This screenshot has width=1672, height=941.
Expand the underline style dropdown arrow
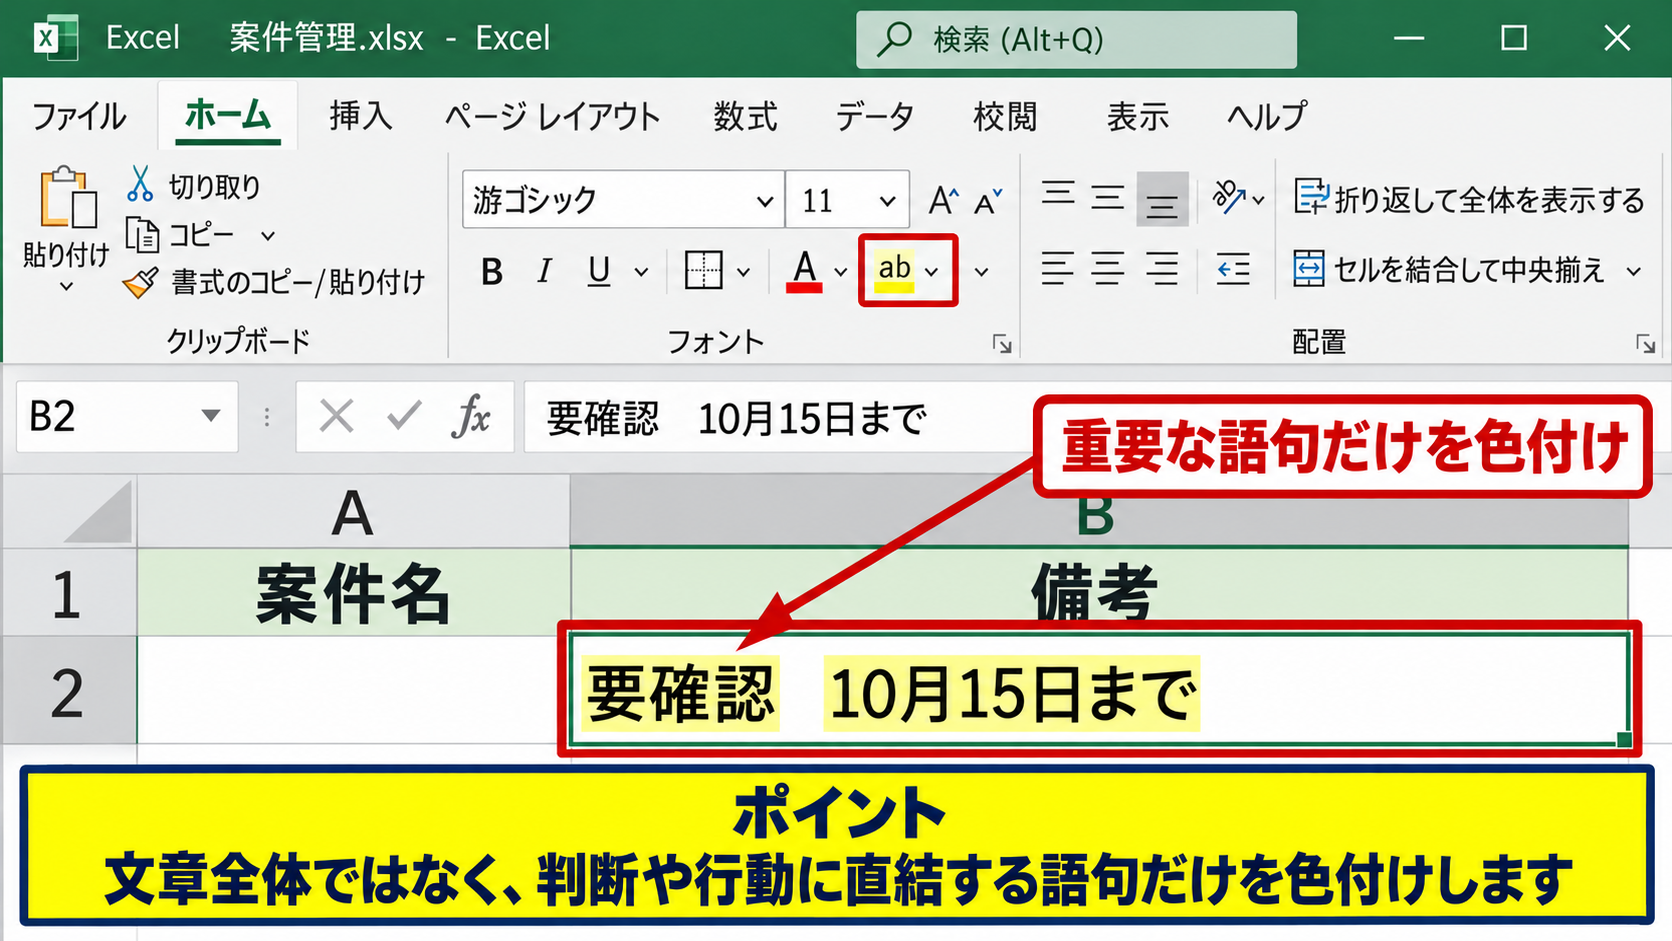(x=642, y=272)
